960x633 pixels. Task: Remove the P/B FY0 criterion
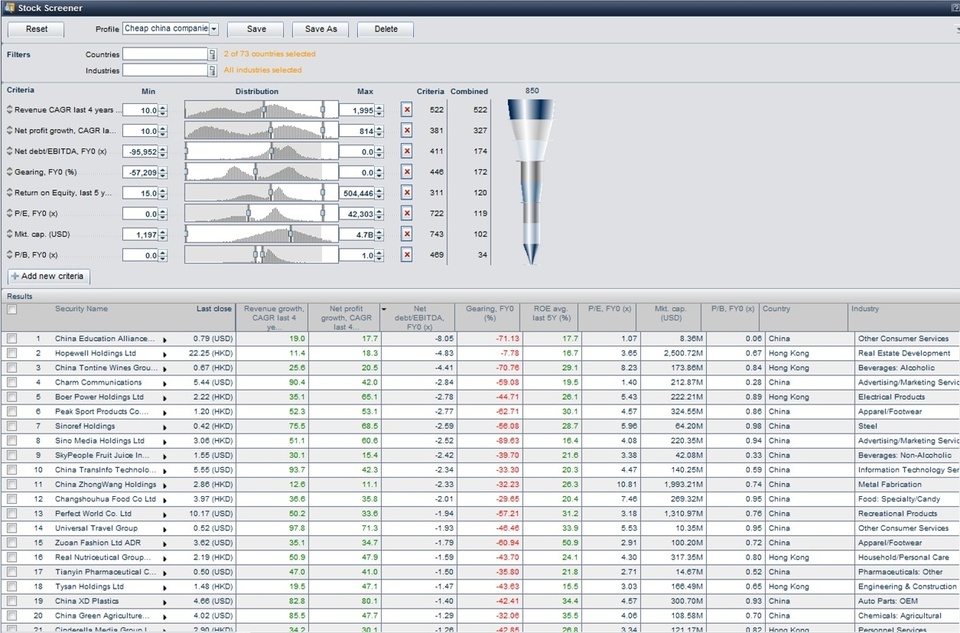click(x=407, y=255)
